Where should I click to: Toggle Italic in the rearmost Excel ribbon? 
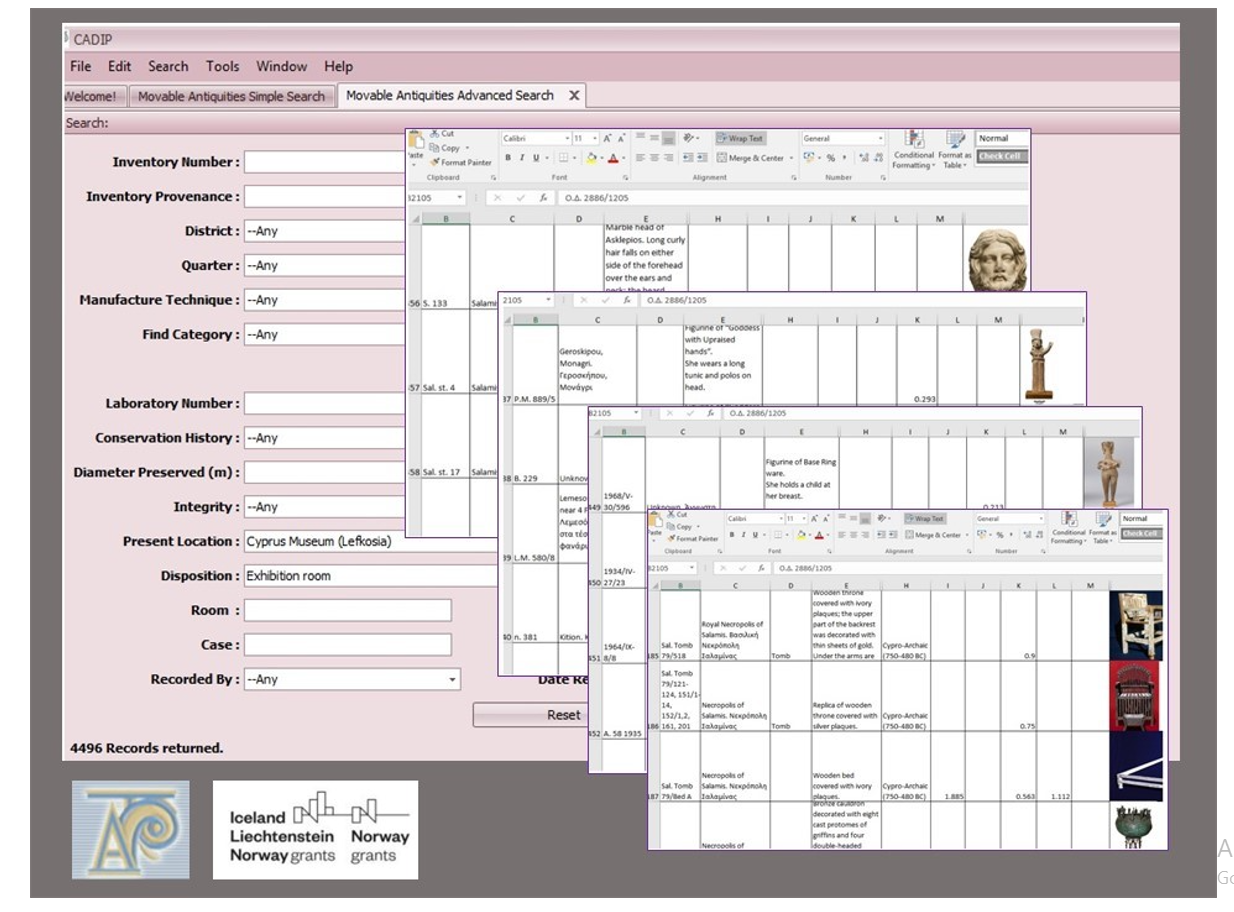pos(522,158)
